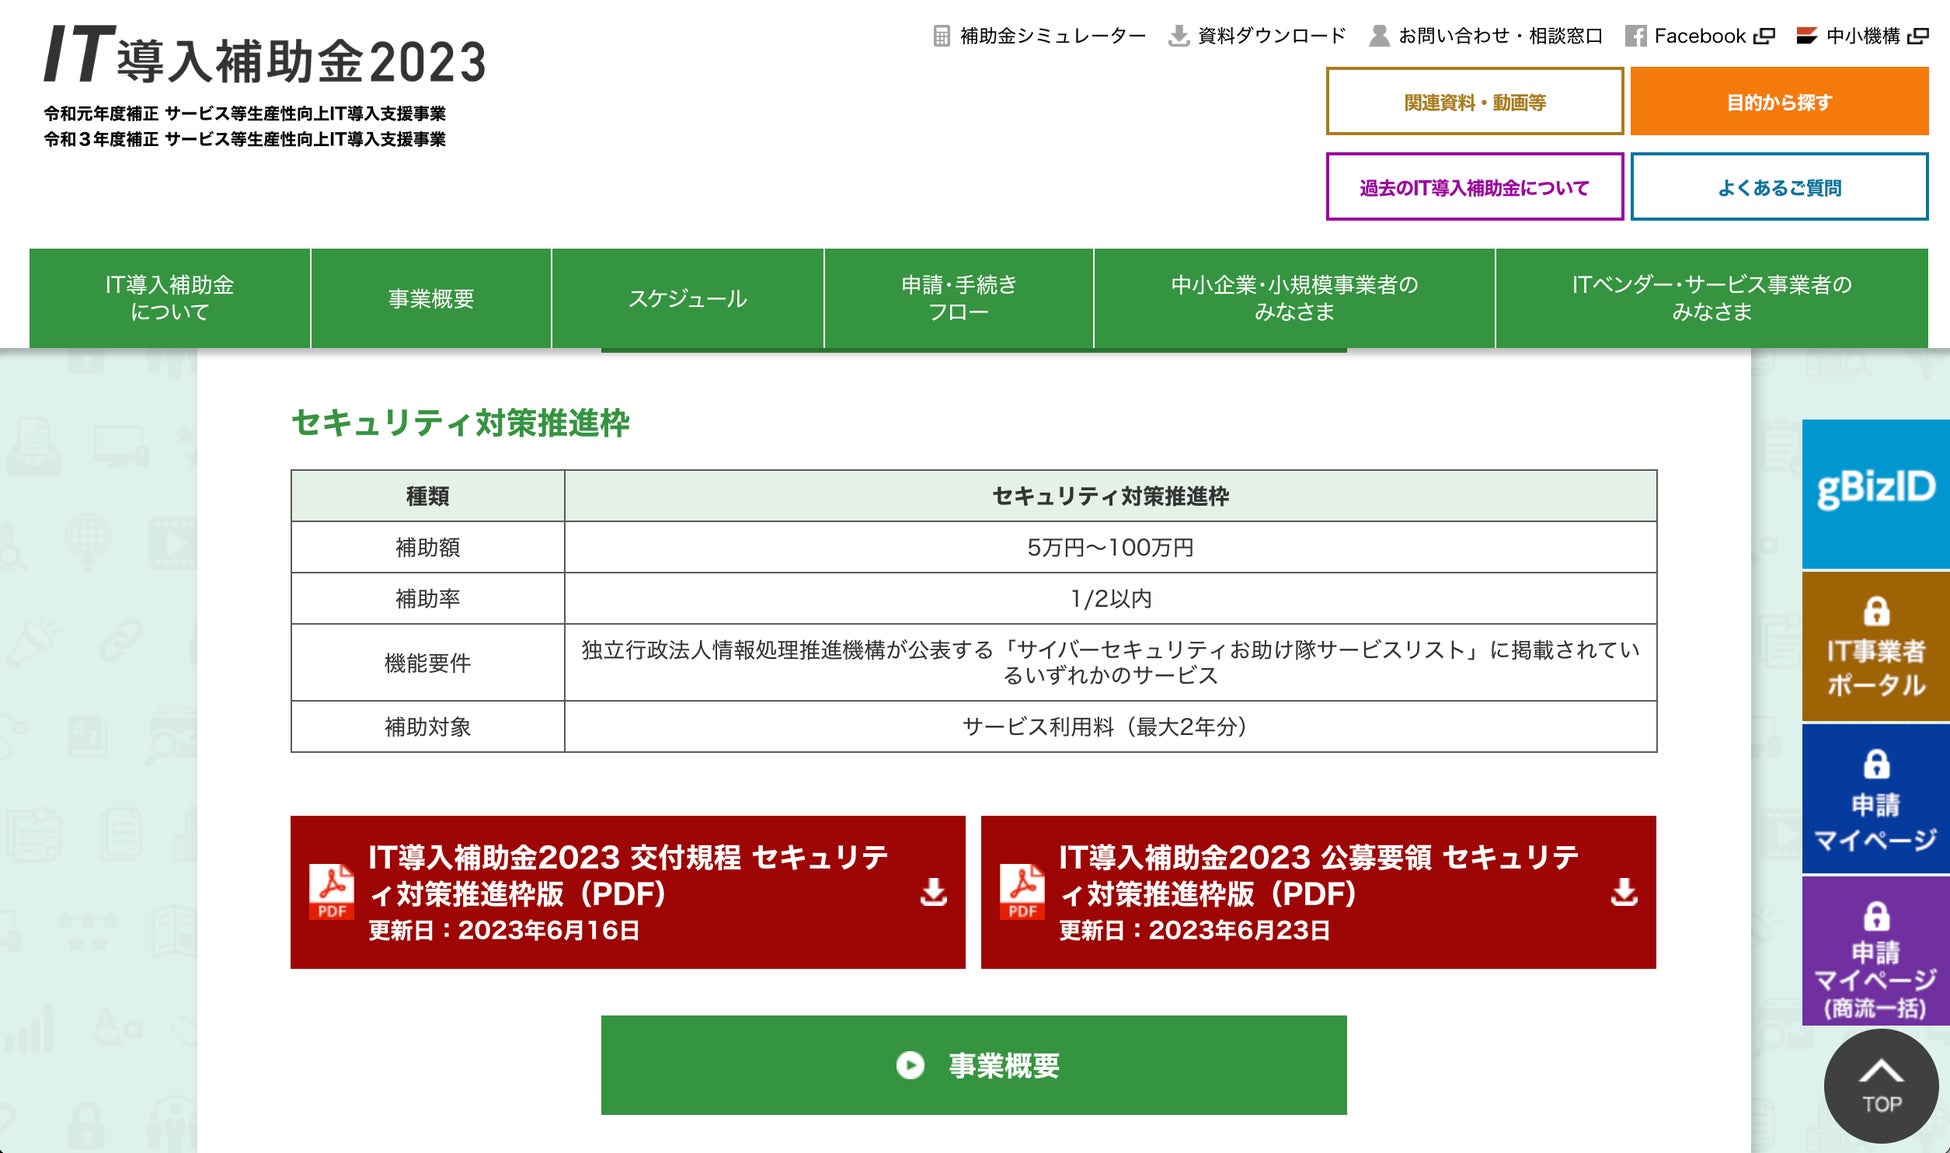The height and width of the screenshot is (1153, 1950).
Task: Click the green 事業概要 play-icon button
Action: pos(973,1065)
